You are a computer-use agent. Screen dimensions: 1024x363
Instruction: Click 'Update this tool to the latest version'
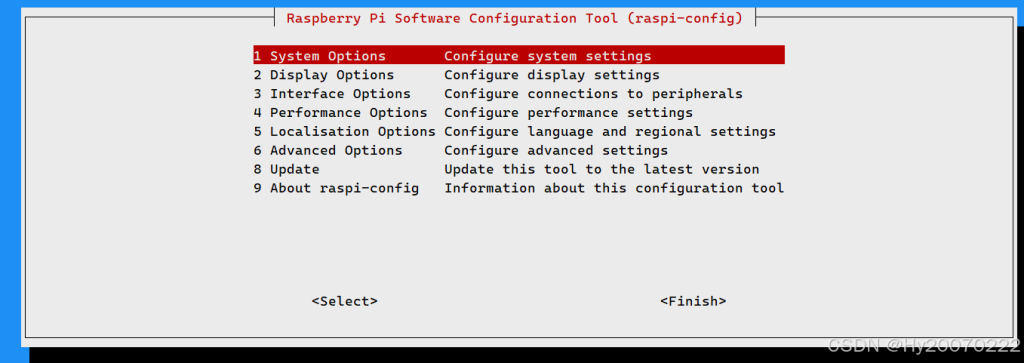click(x=602, y=169)
